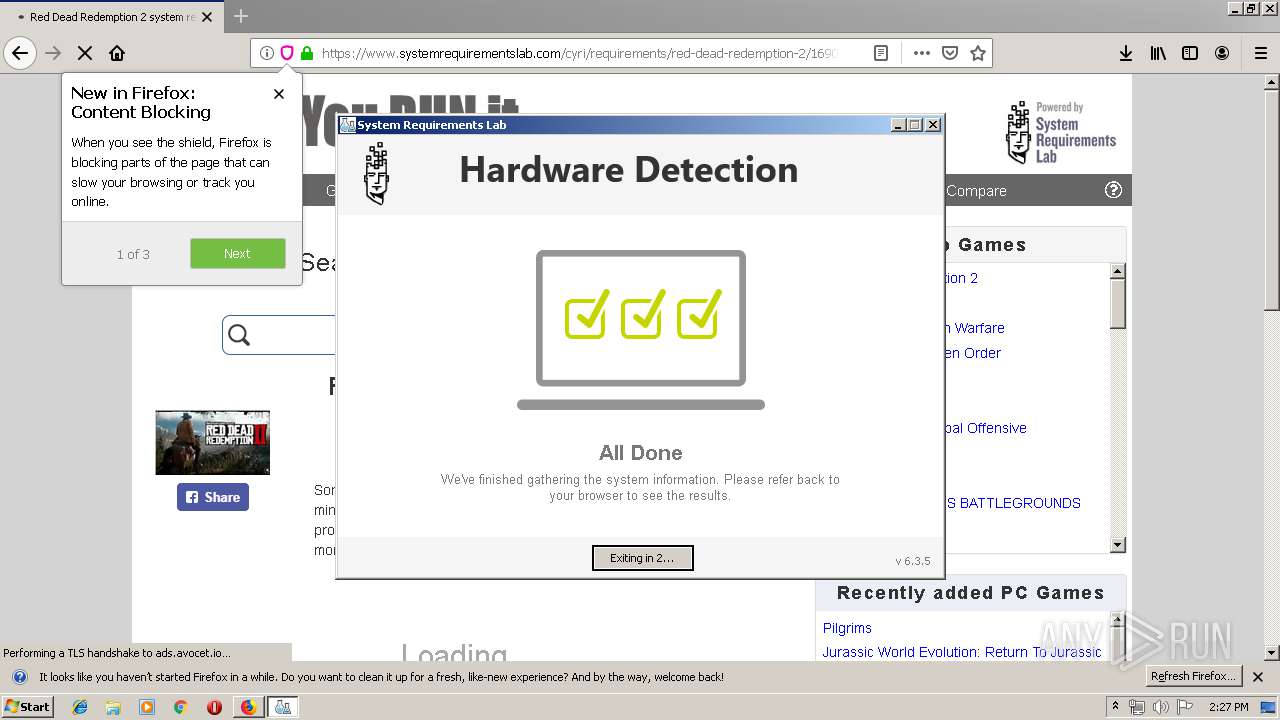Click the 'v 6.3.5' version label

[912, 561]
